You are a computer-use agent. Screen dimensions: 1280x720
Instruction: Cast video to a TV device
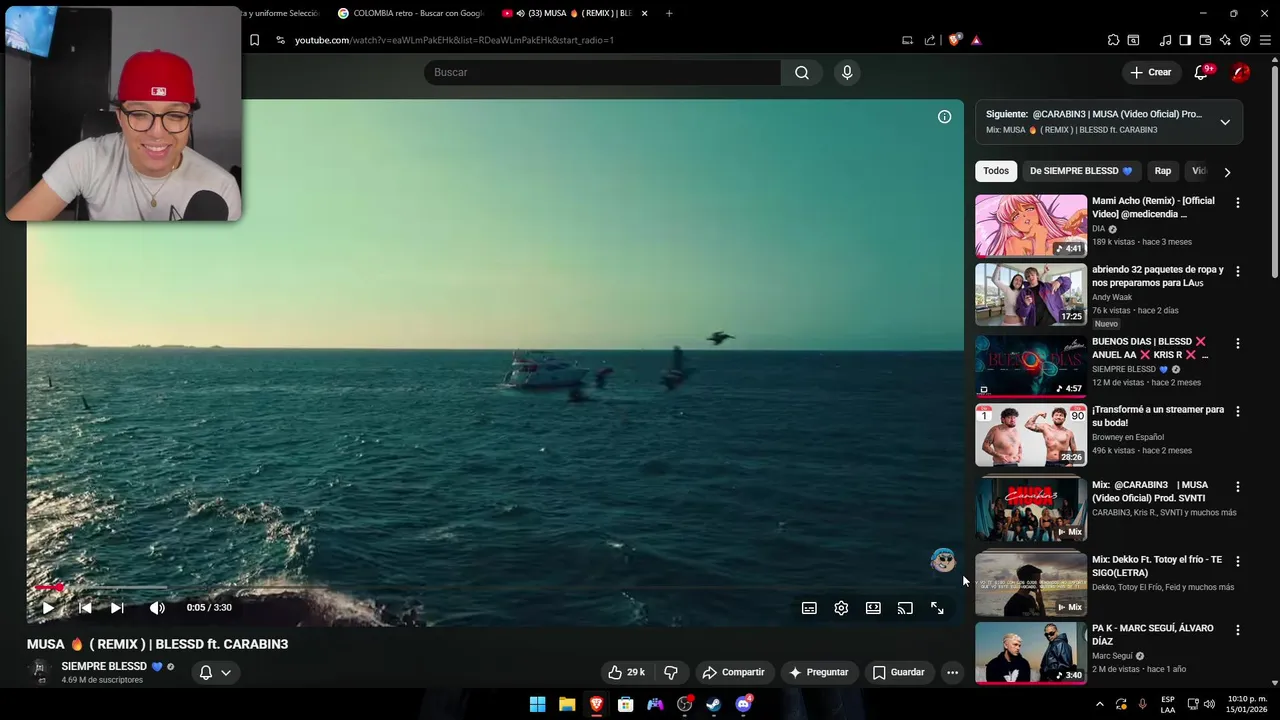905,608
